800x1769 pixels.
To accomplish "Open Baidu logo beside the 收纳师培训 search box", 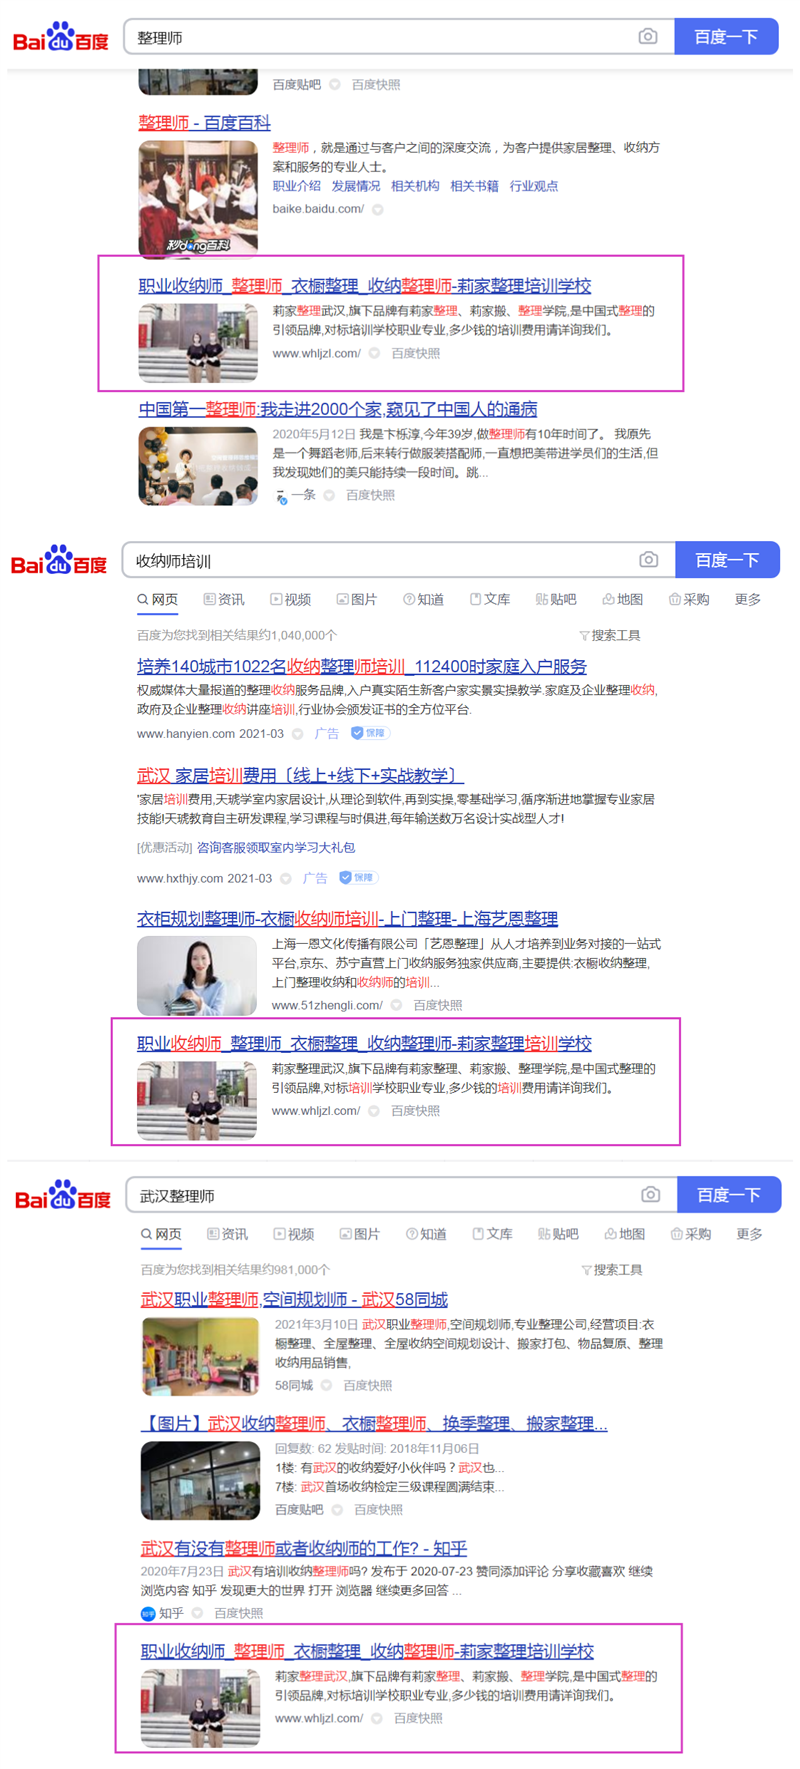I will [59, 561].
